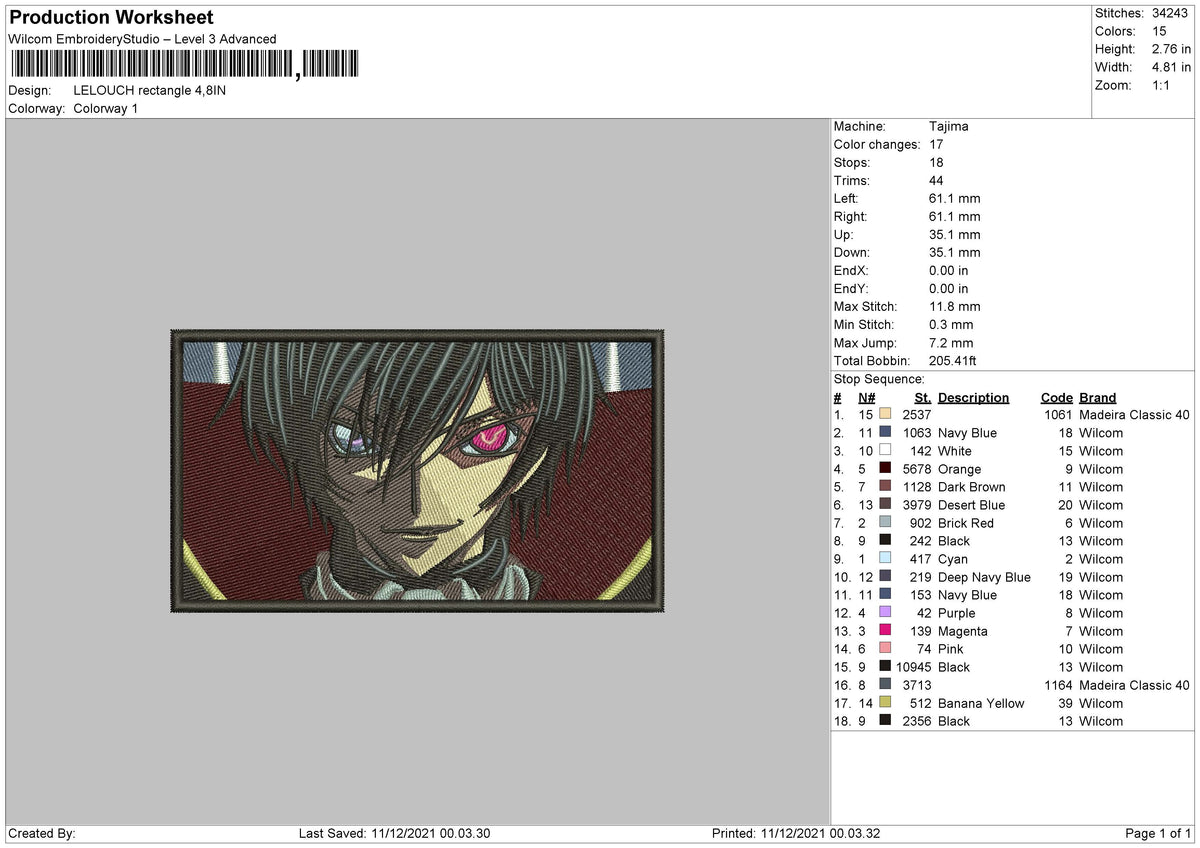1200x848 pixels.
Task: Select Navy Blue swatch with 153 stitches
Action: point(885,595)
